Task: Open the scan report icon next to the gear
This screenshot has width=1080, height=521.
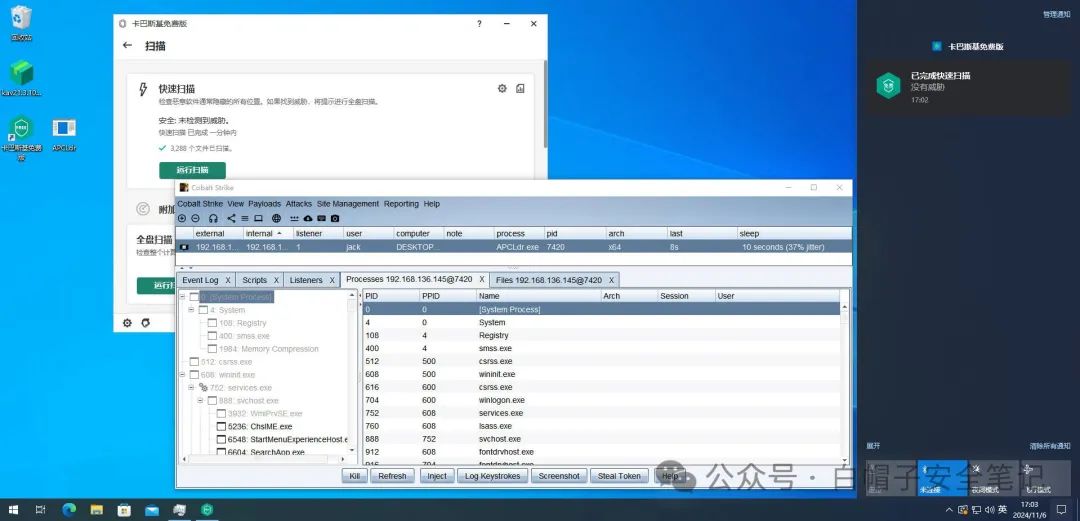Action: (520, 89)
